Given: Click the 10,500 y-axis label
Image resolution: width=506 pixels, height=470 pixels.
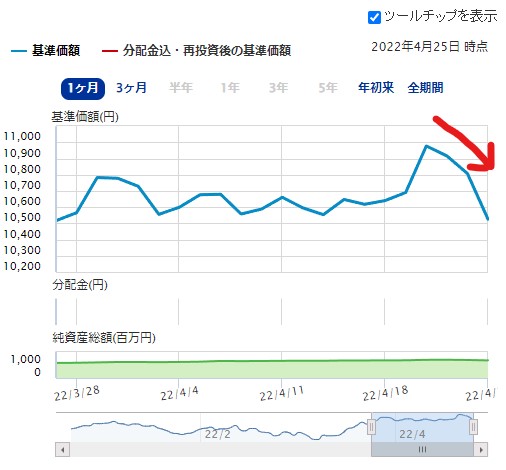Looking at the screenshot, I should (22, 217).
